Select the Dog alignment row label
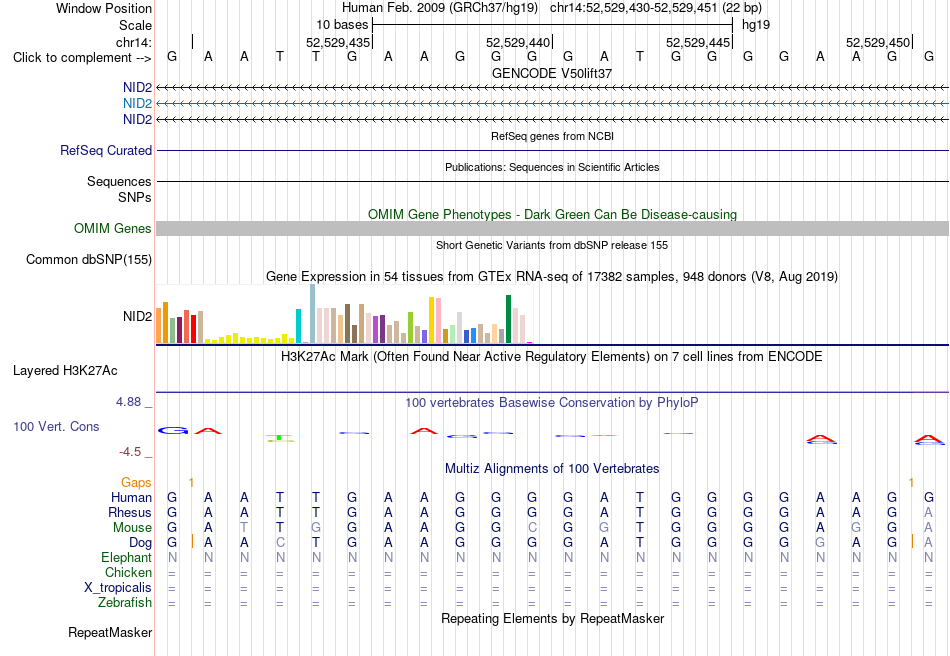 pos(140,543)
